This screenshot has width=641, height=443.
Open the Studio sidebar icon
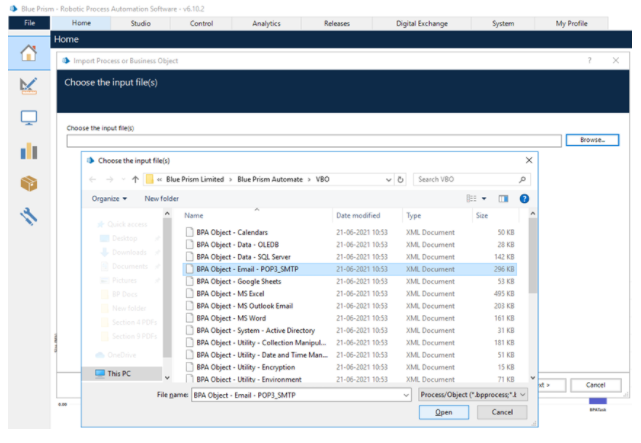point(29,86)
